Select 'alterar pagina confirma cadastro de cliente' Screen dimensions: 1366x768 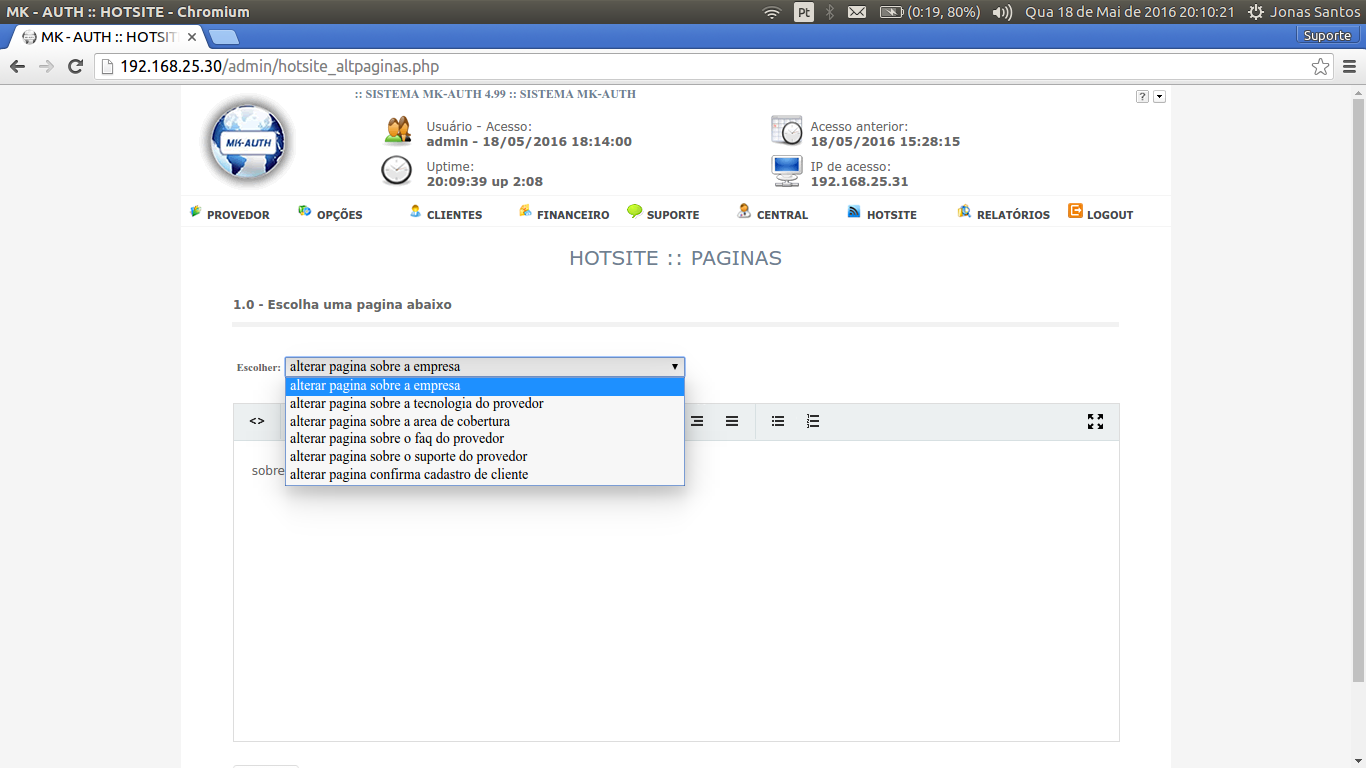click(409, 475)
